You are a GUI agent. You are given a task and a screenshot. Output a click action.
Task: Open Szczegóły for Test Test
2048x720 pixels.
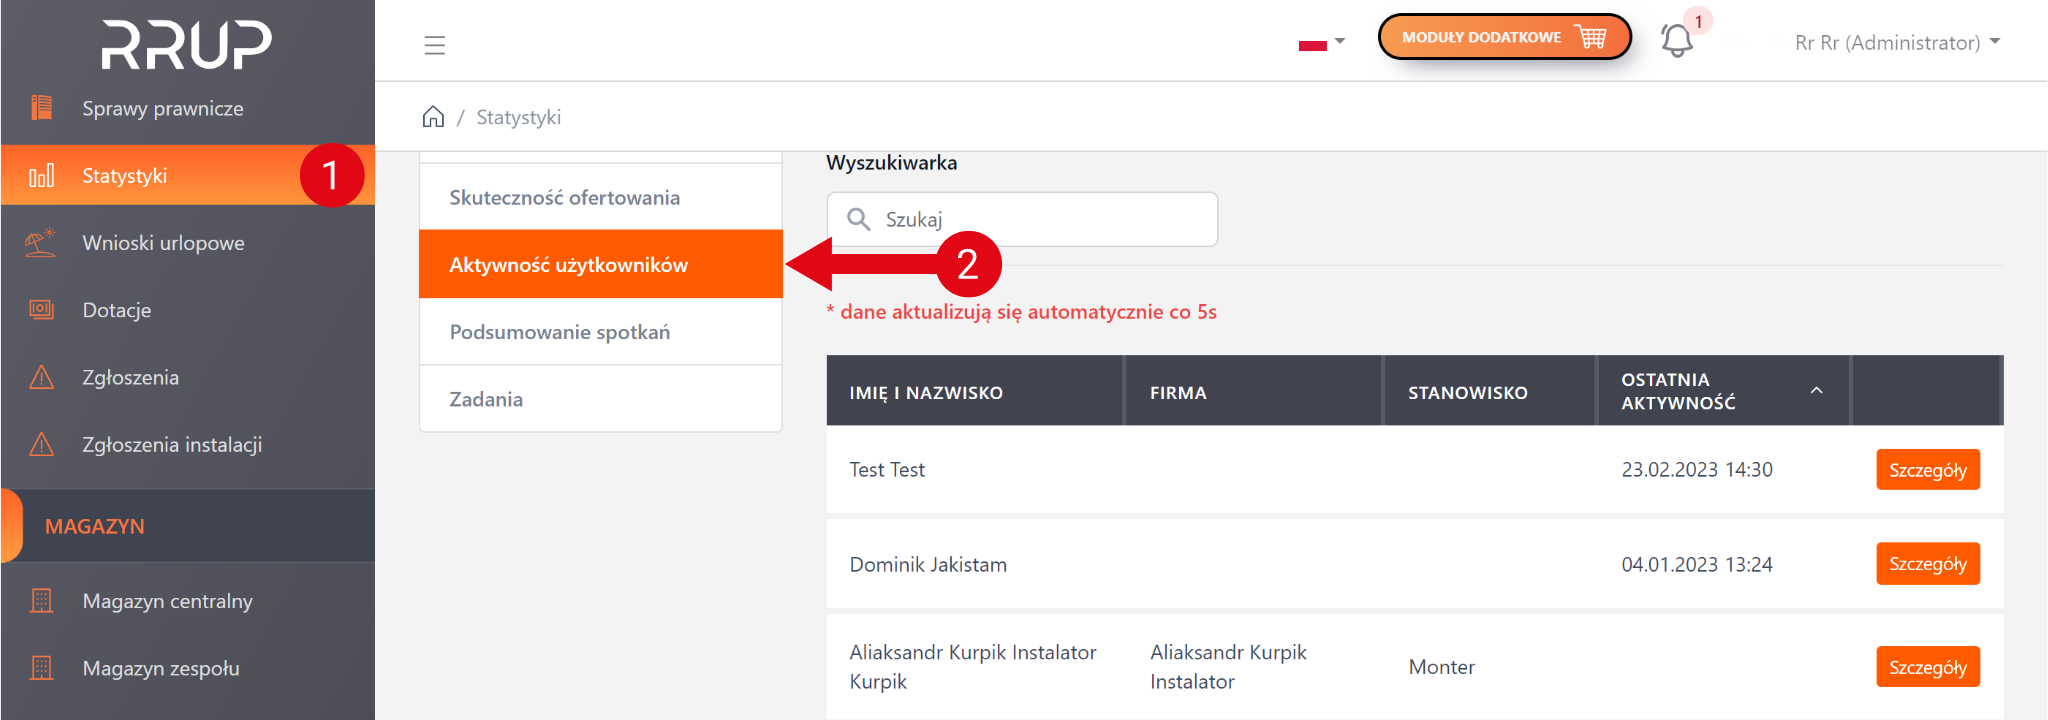pos(1927,470)
